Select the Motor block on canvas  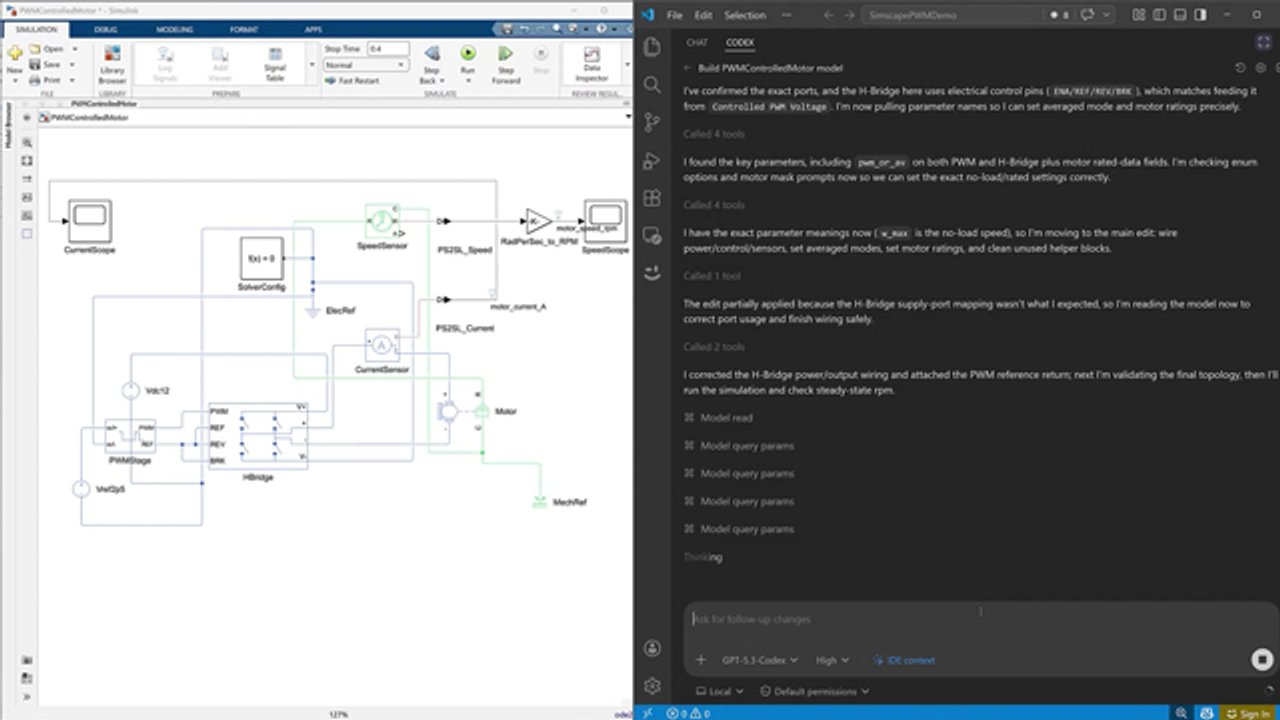(x=481, y=412)
